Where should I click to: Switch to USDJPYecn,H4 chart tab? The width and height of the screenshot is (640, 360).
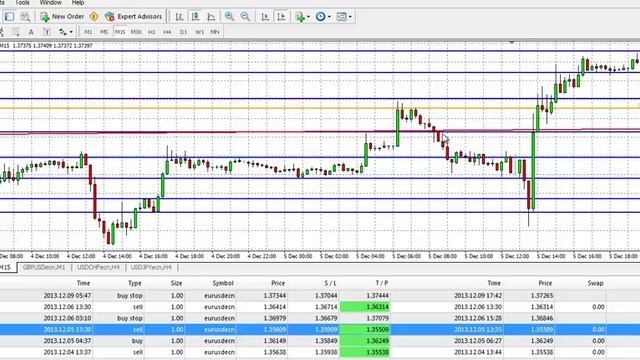(x=151, y=267)
